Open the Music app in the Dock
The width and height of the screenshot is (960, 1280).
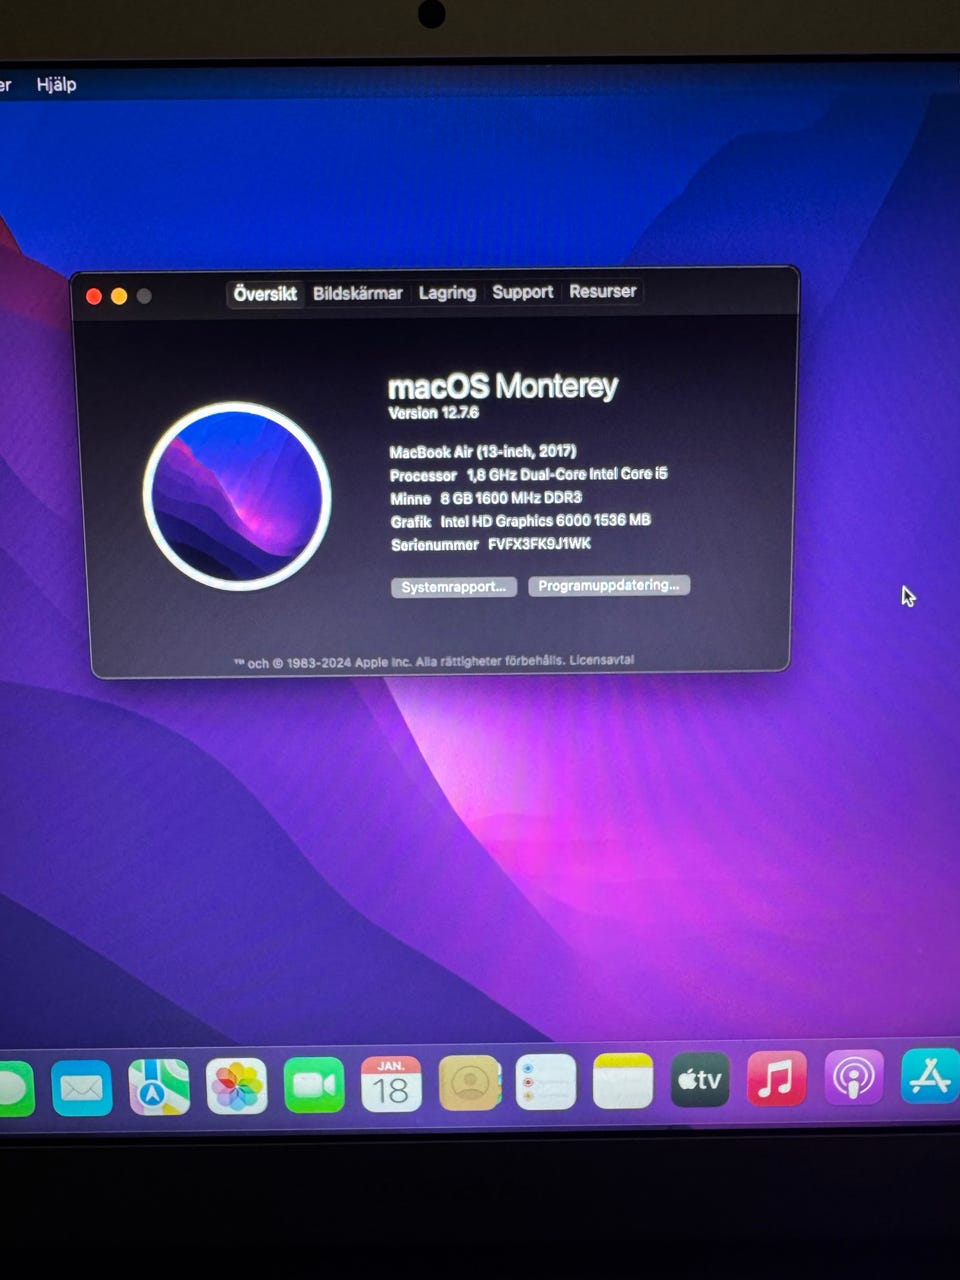point(777,1079)
